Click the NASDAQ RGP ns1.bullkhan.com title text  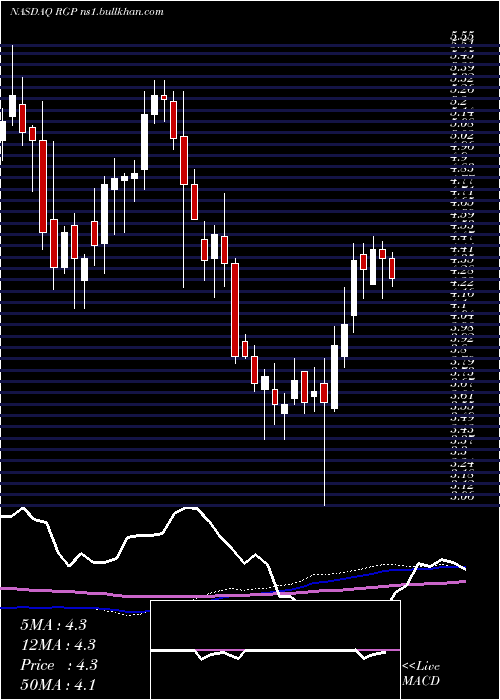tap(86, 12)
